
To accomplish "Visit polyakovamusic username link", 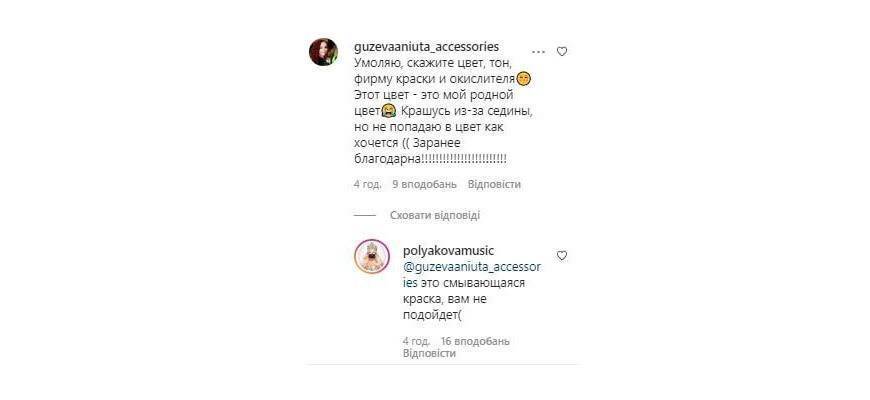I will click(448, 251).
